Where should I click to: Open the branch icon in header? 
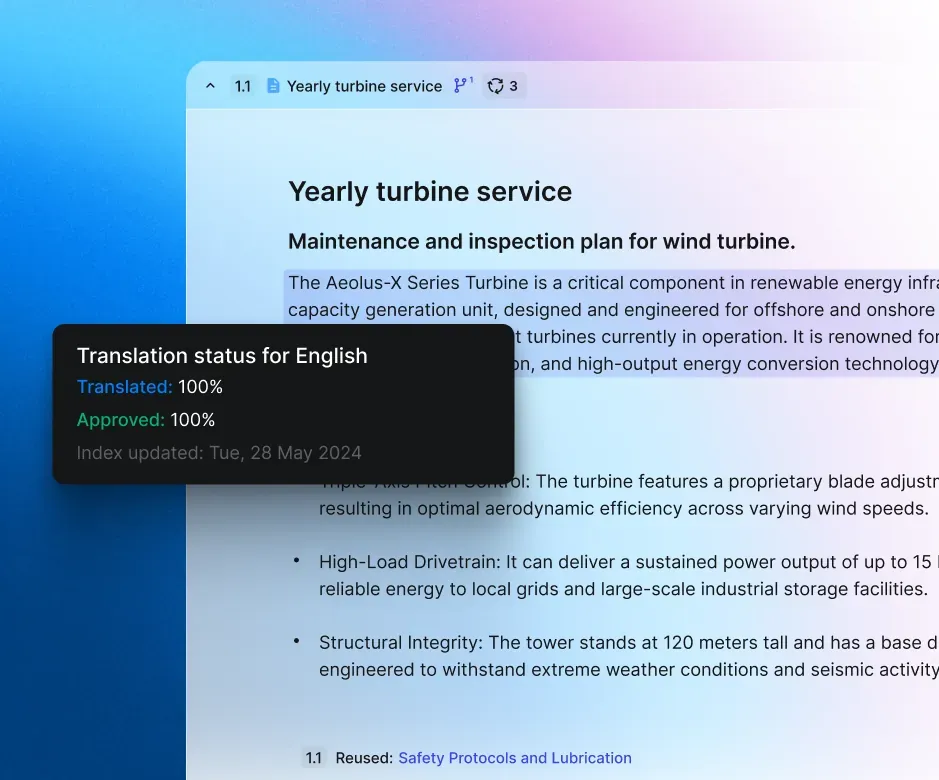click(462, 85)
